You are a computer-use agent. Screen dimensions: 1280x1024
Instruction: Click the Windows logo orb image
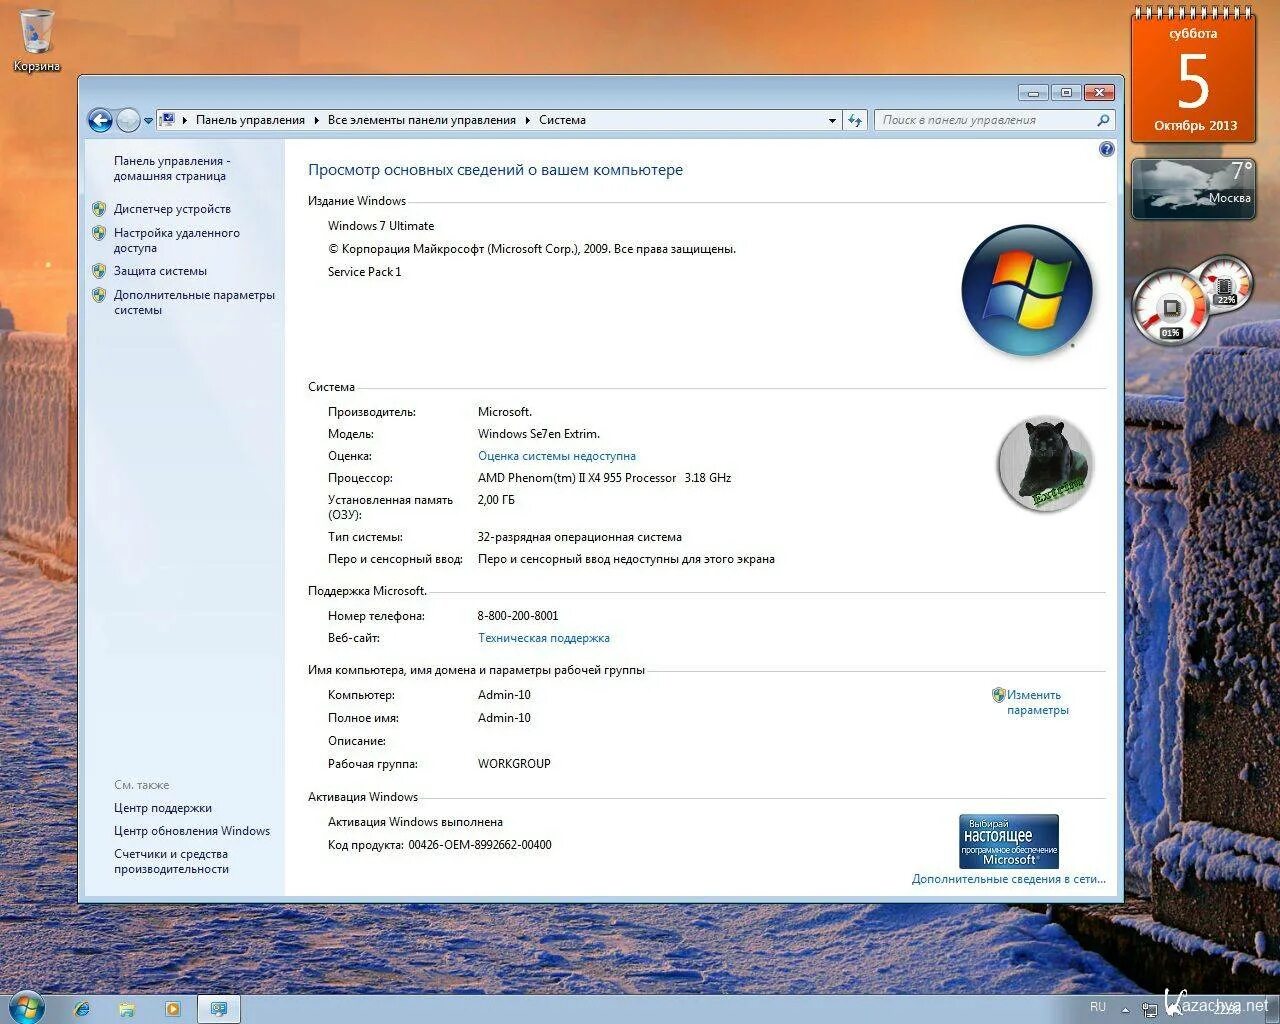coord(1027,290)
